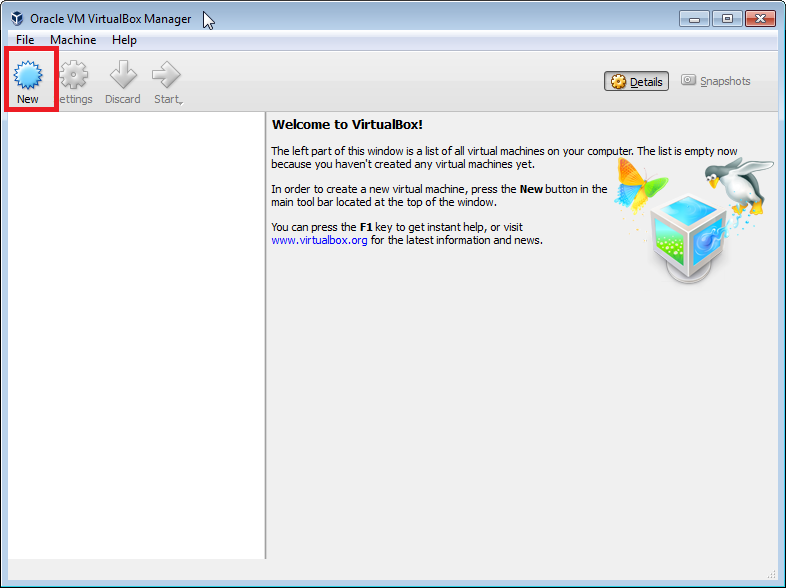
Task: Switch to the Snapshots view
Action: (715, 82)
